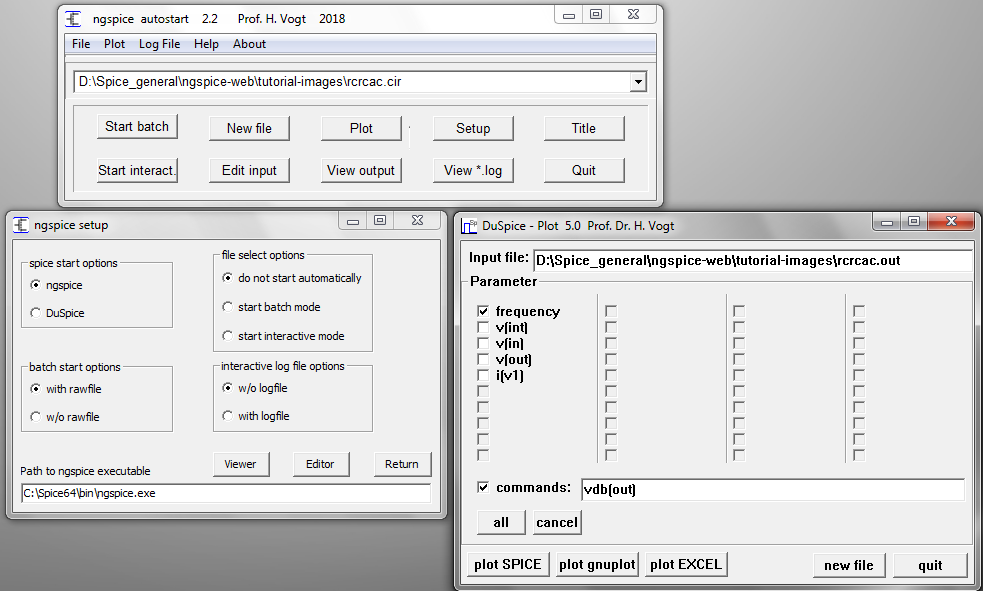Open the View *.log button
The height and width of the screenshot is (591, 983).
tap(473, 170)
